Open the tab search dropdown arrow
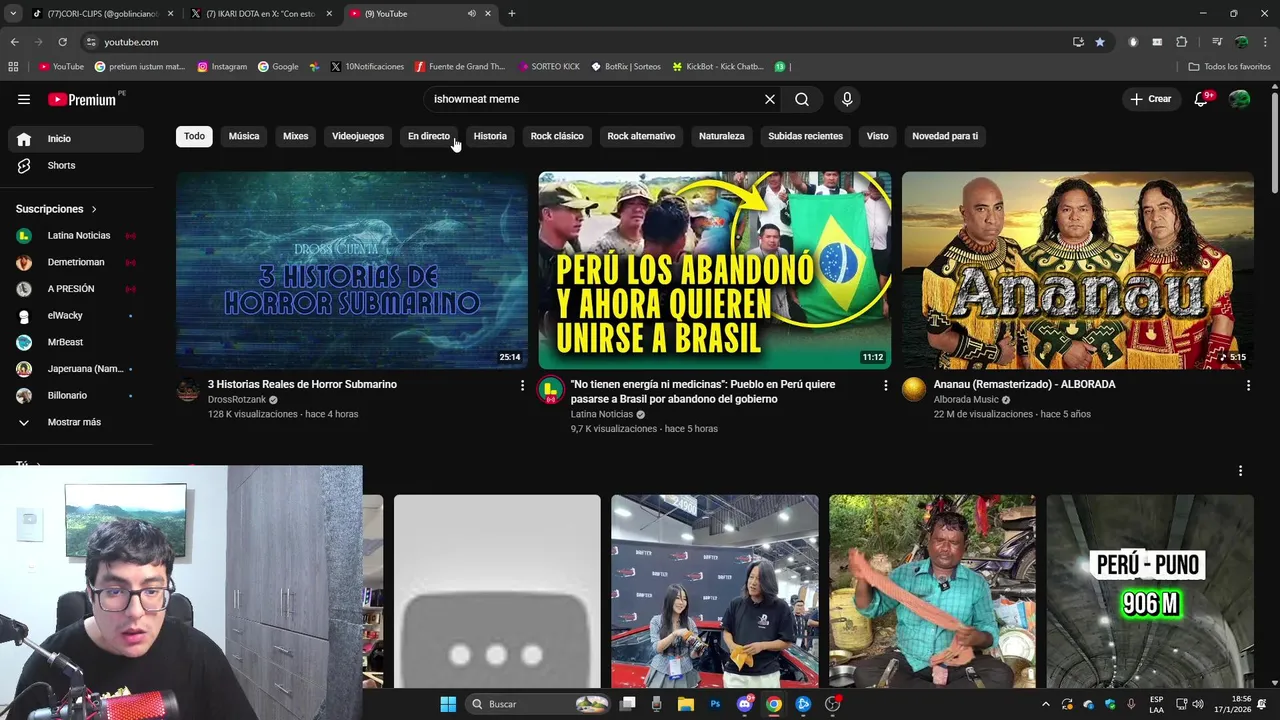The width and height of the screenshot is (1280, 720). pyautogui.click(x=13, y=13)
